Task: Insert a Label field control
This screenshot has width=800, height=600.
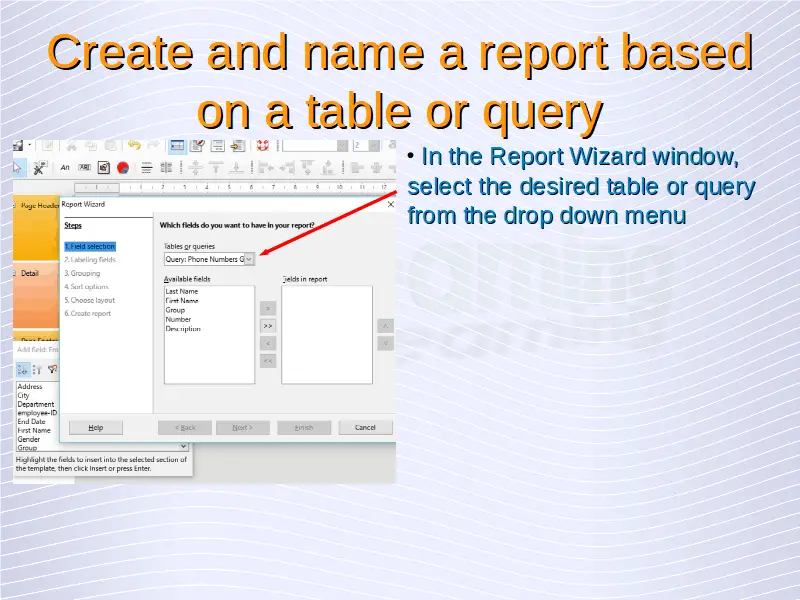Action: 65,167
